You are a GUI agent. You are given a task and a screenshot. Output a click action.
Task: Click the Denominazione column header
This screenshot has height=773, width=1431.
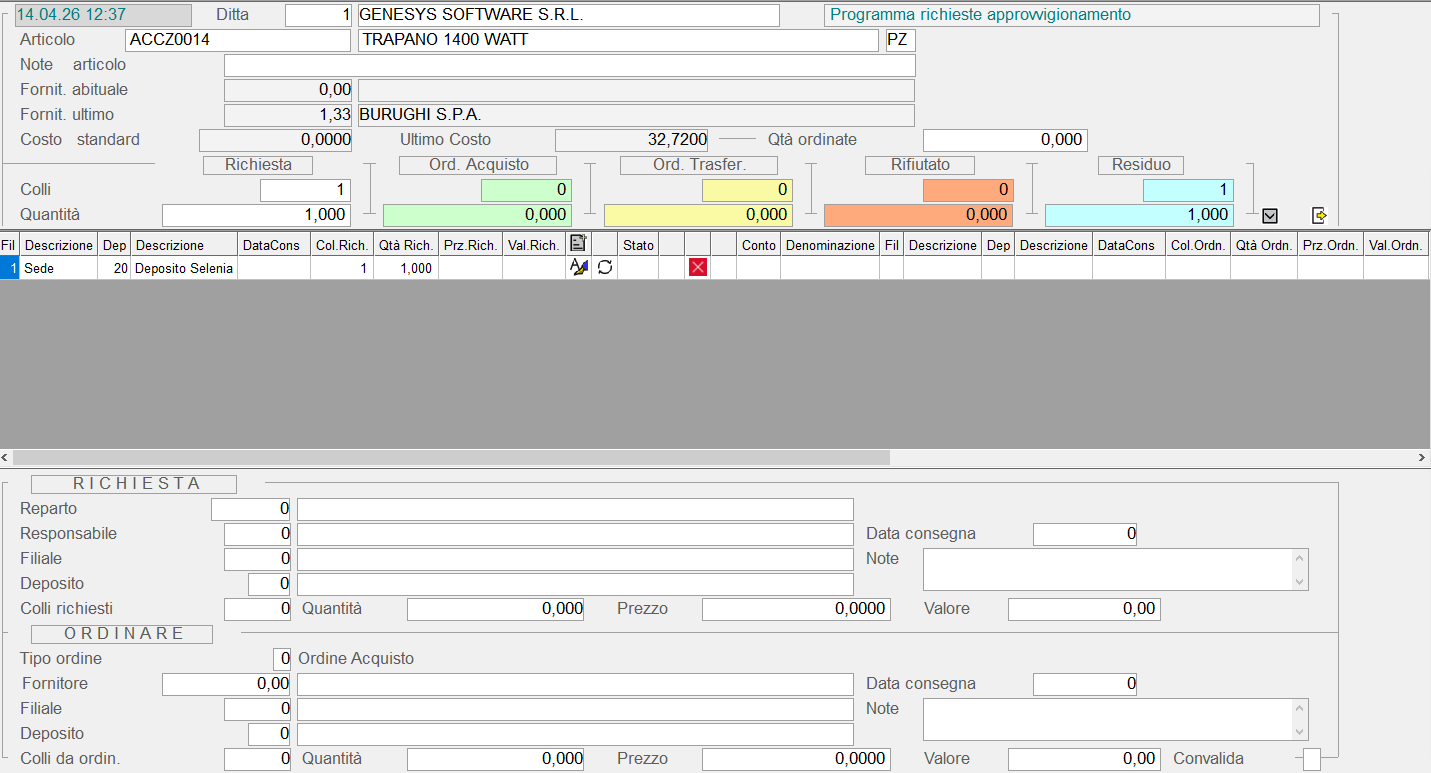pos(830,245)
